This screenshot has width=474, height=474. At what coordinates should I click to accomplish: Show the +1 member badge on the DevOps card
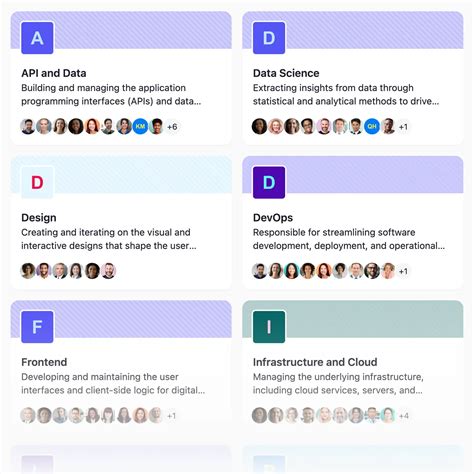coord(403,271)
